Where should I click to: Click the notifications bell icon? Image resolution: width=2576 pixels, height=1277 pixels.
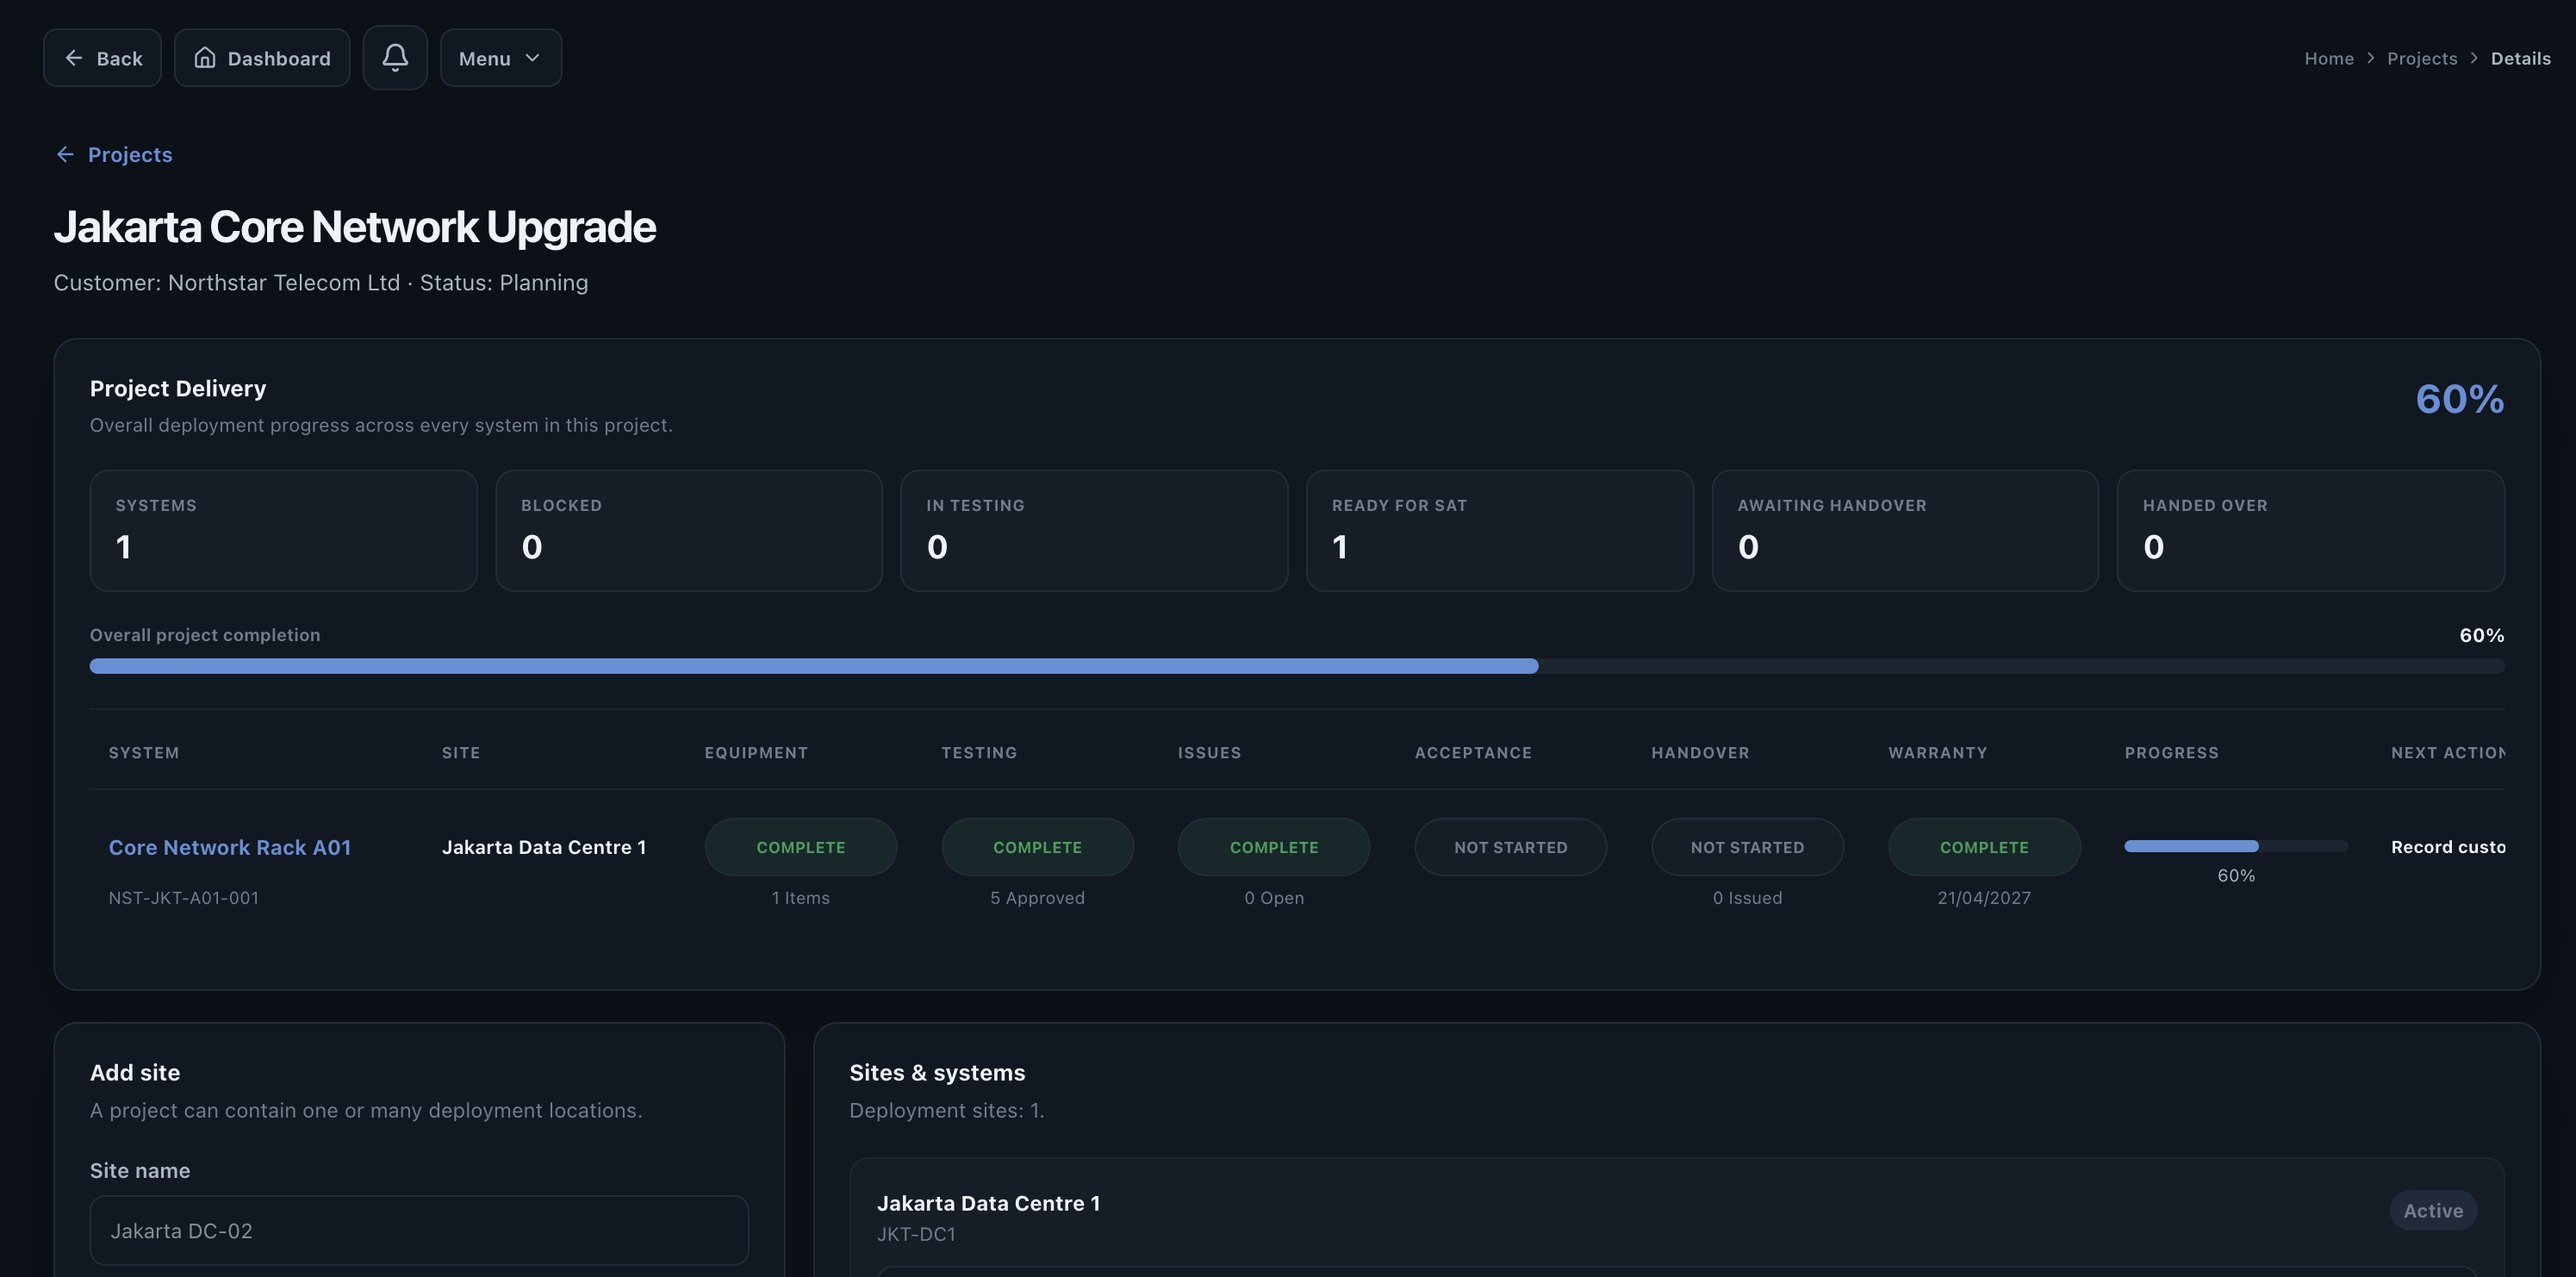pos(395,58)
